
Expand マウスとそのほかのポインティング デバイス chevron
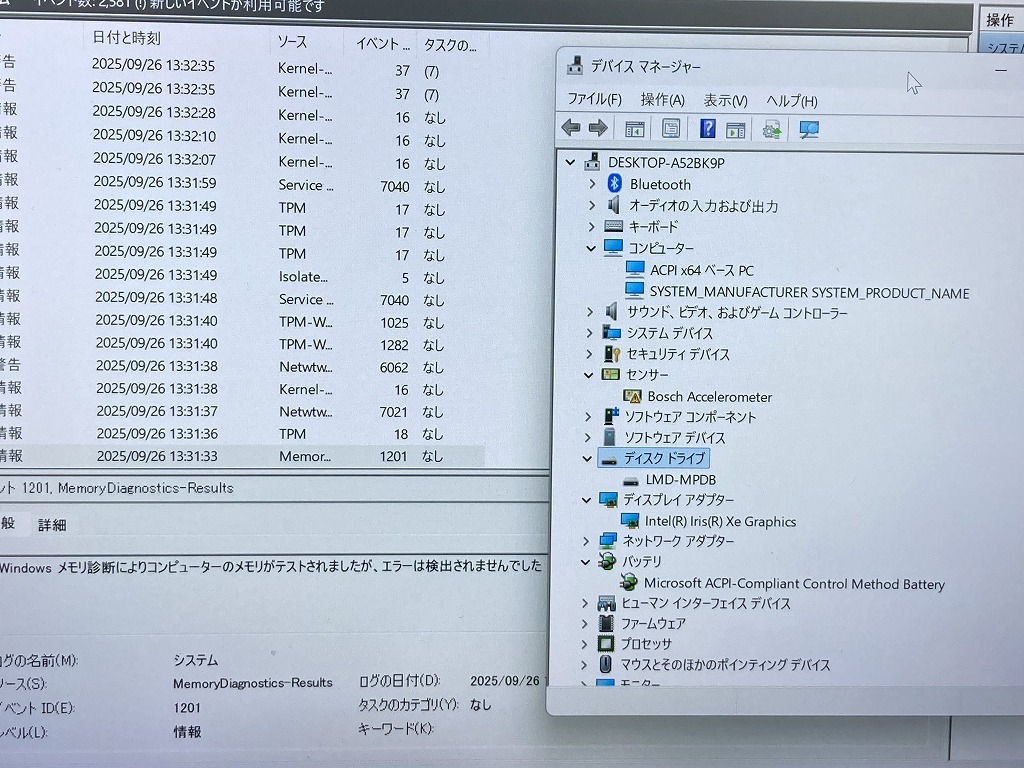[x=584, y=665]
